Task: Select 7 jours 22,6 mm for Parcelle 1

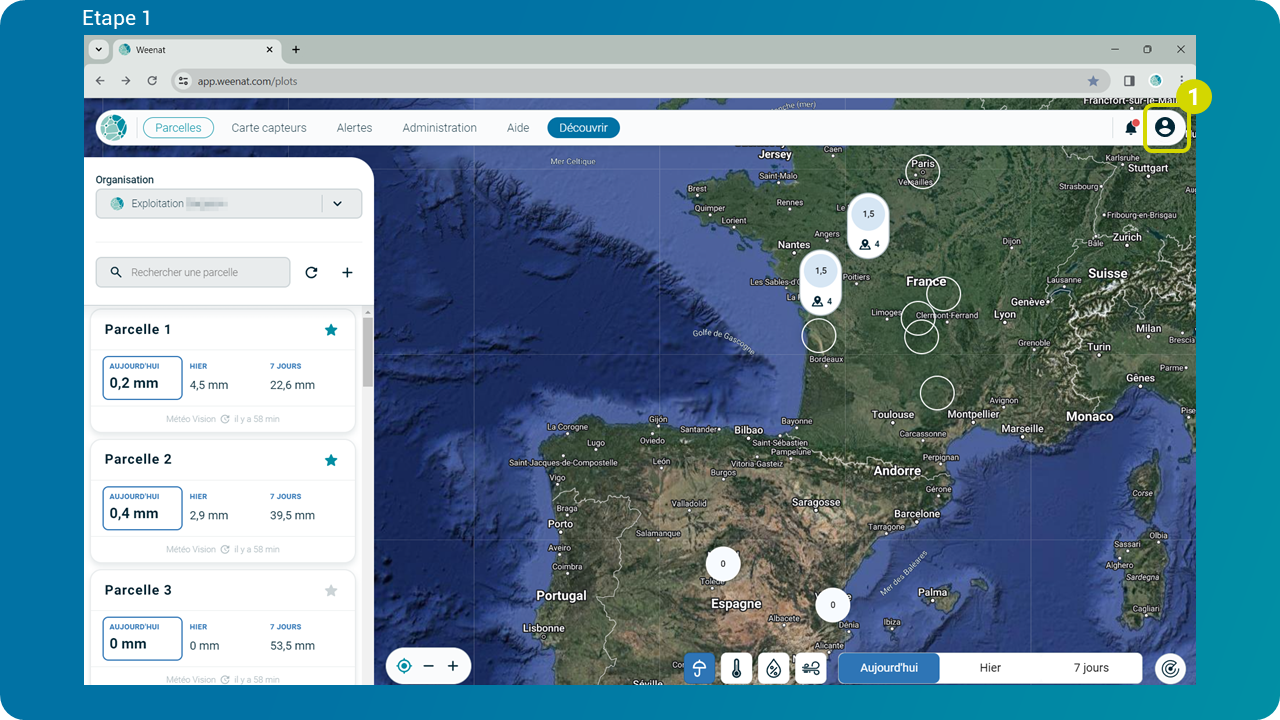Action: pos(292,377)
